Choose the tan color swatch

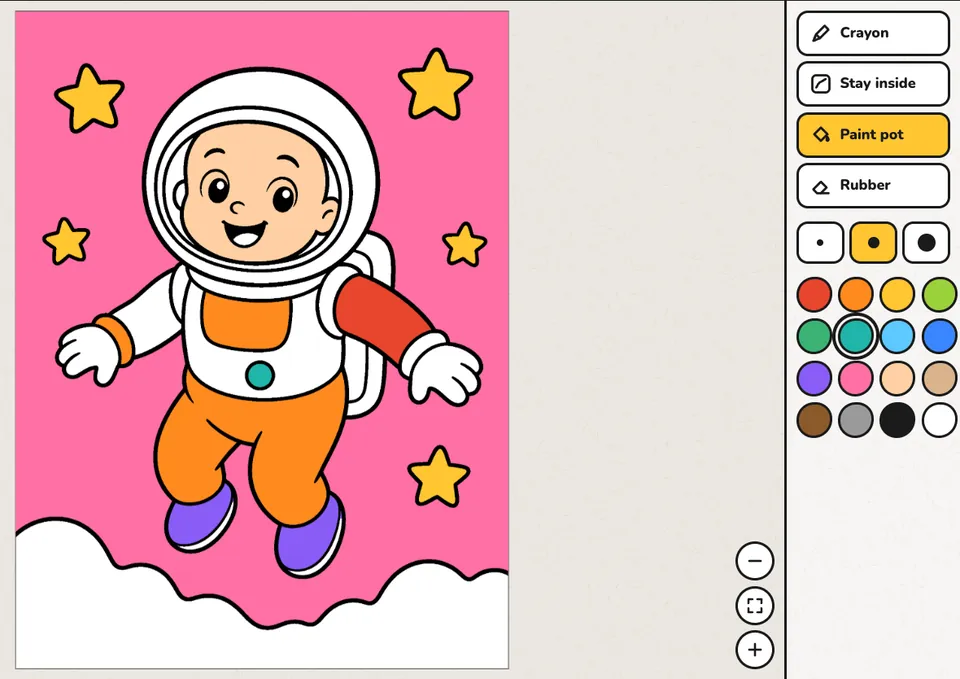pos(939,378)
